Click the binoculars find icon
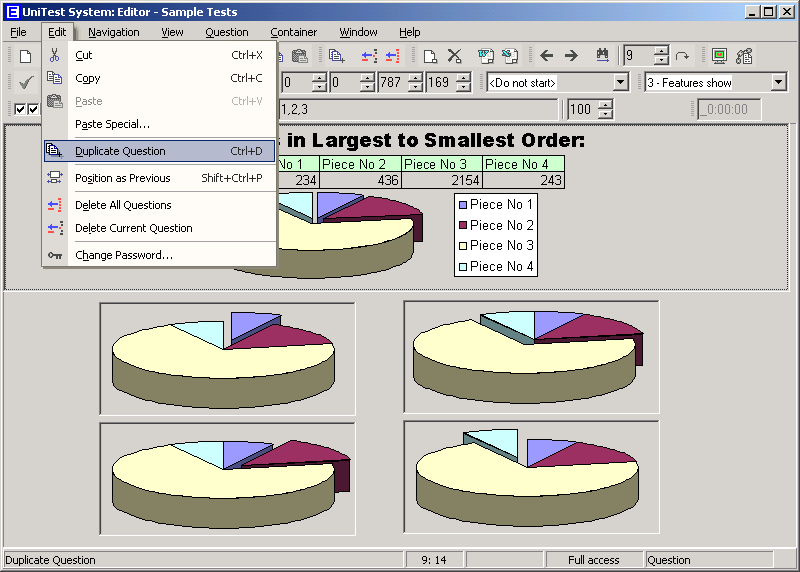The image size is (800, 572). (x=603, y=56)
